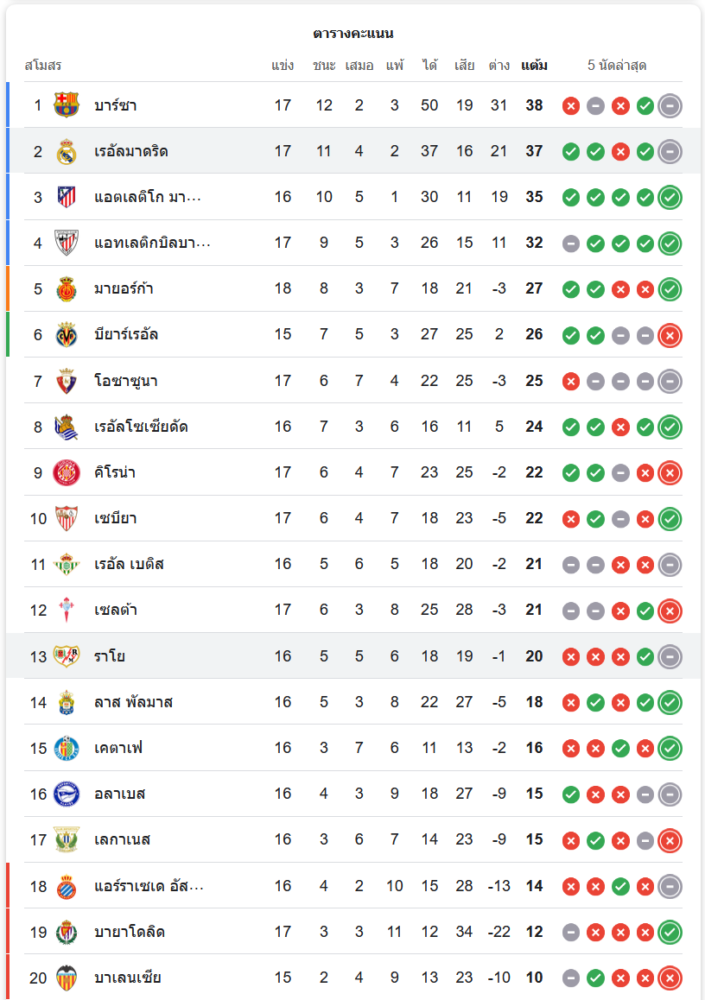Click Villarreal's latest loss indicator
The width and height of the screenshot is (705, 1000).
click(670, 334)
